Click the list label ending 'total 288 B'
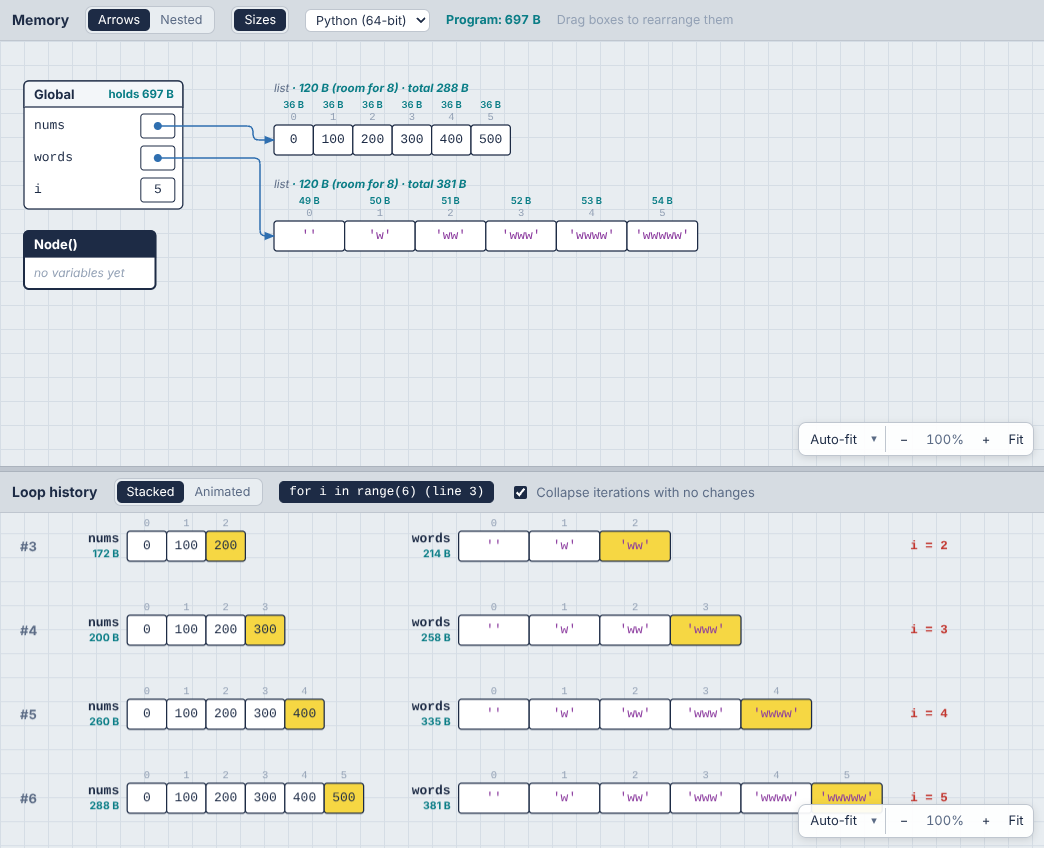 (371, 88)
